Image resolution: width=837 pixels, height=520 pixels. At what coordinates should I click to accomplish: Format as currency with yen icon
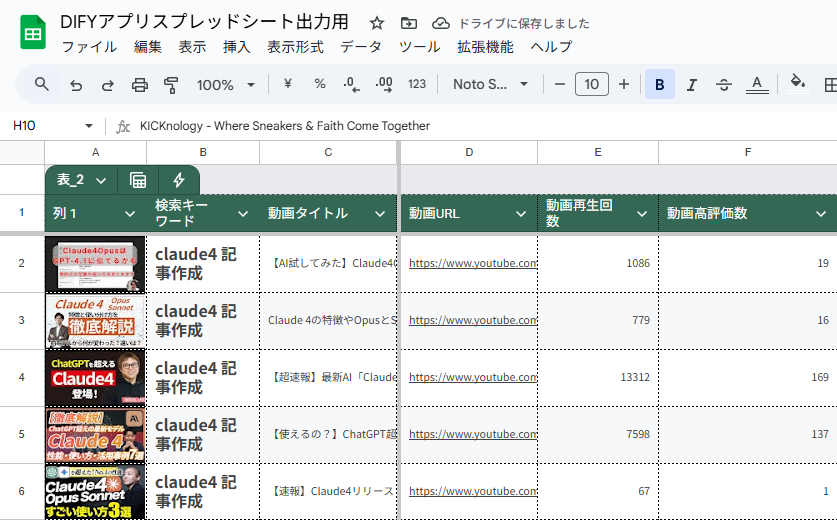(288, 85)
